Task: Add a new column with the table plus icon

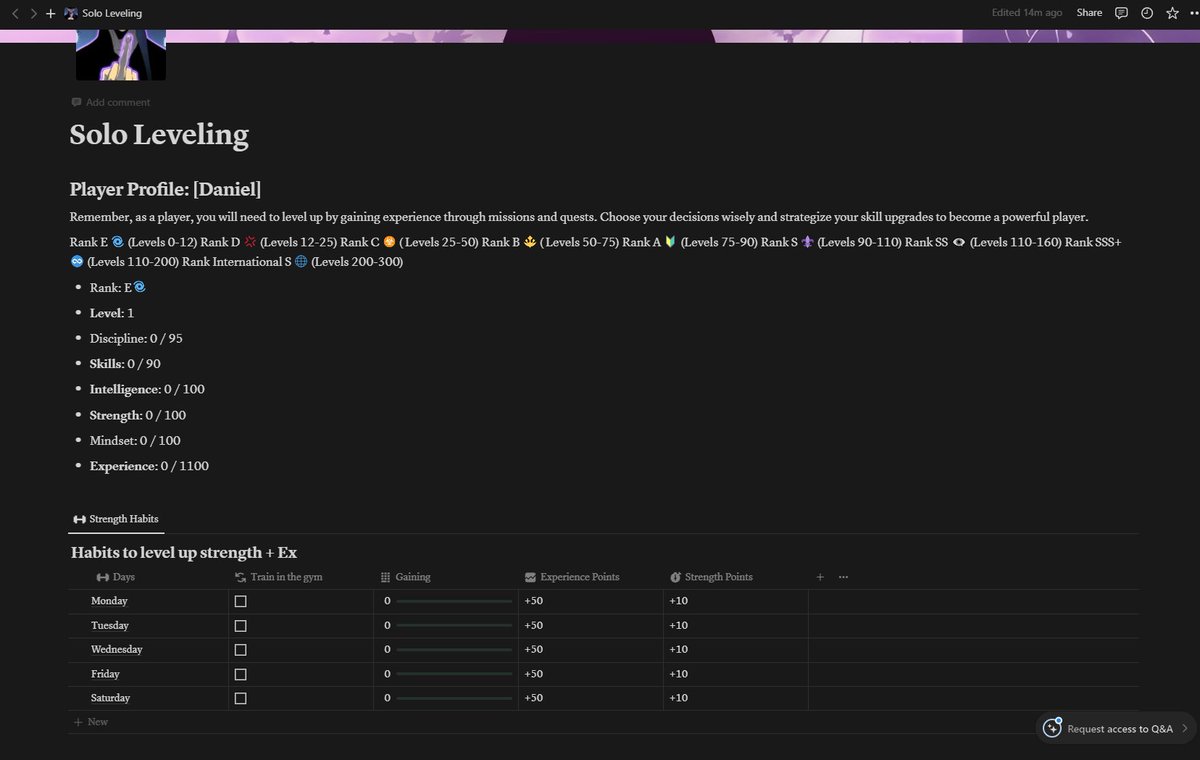Action: click(820, 577)
